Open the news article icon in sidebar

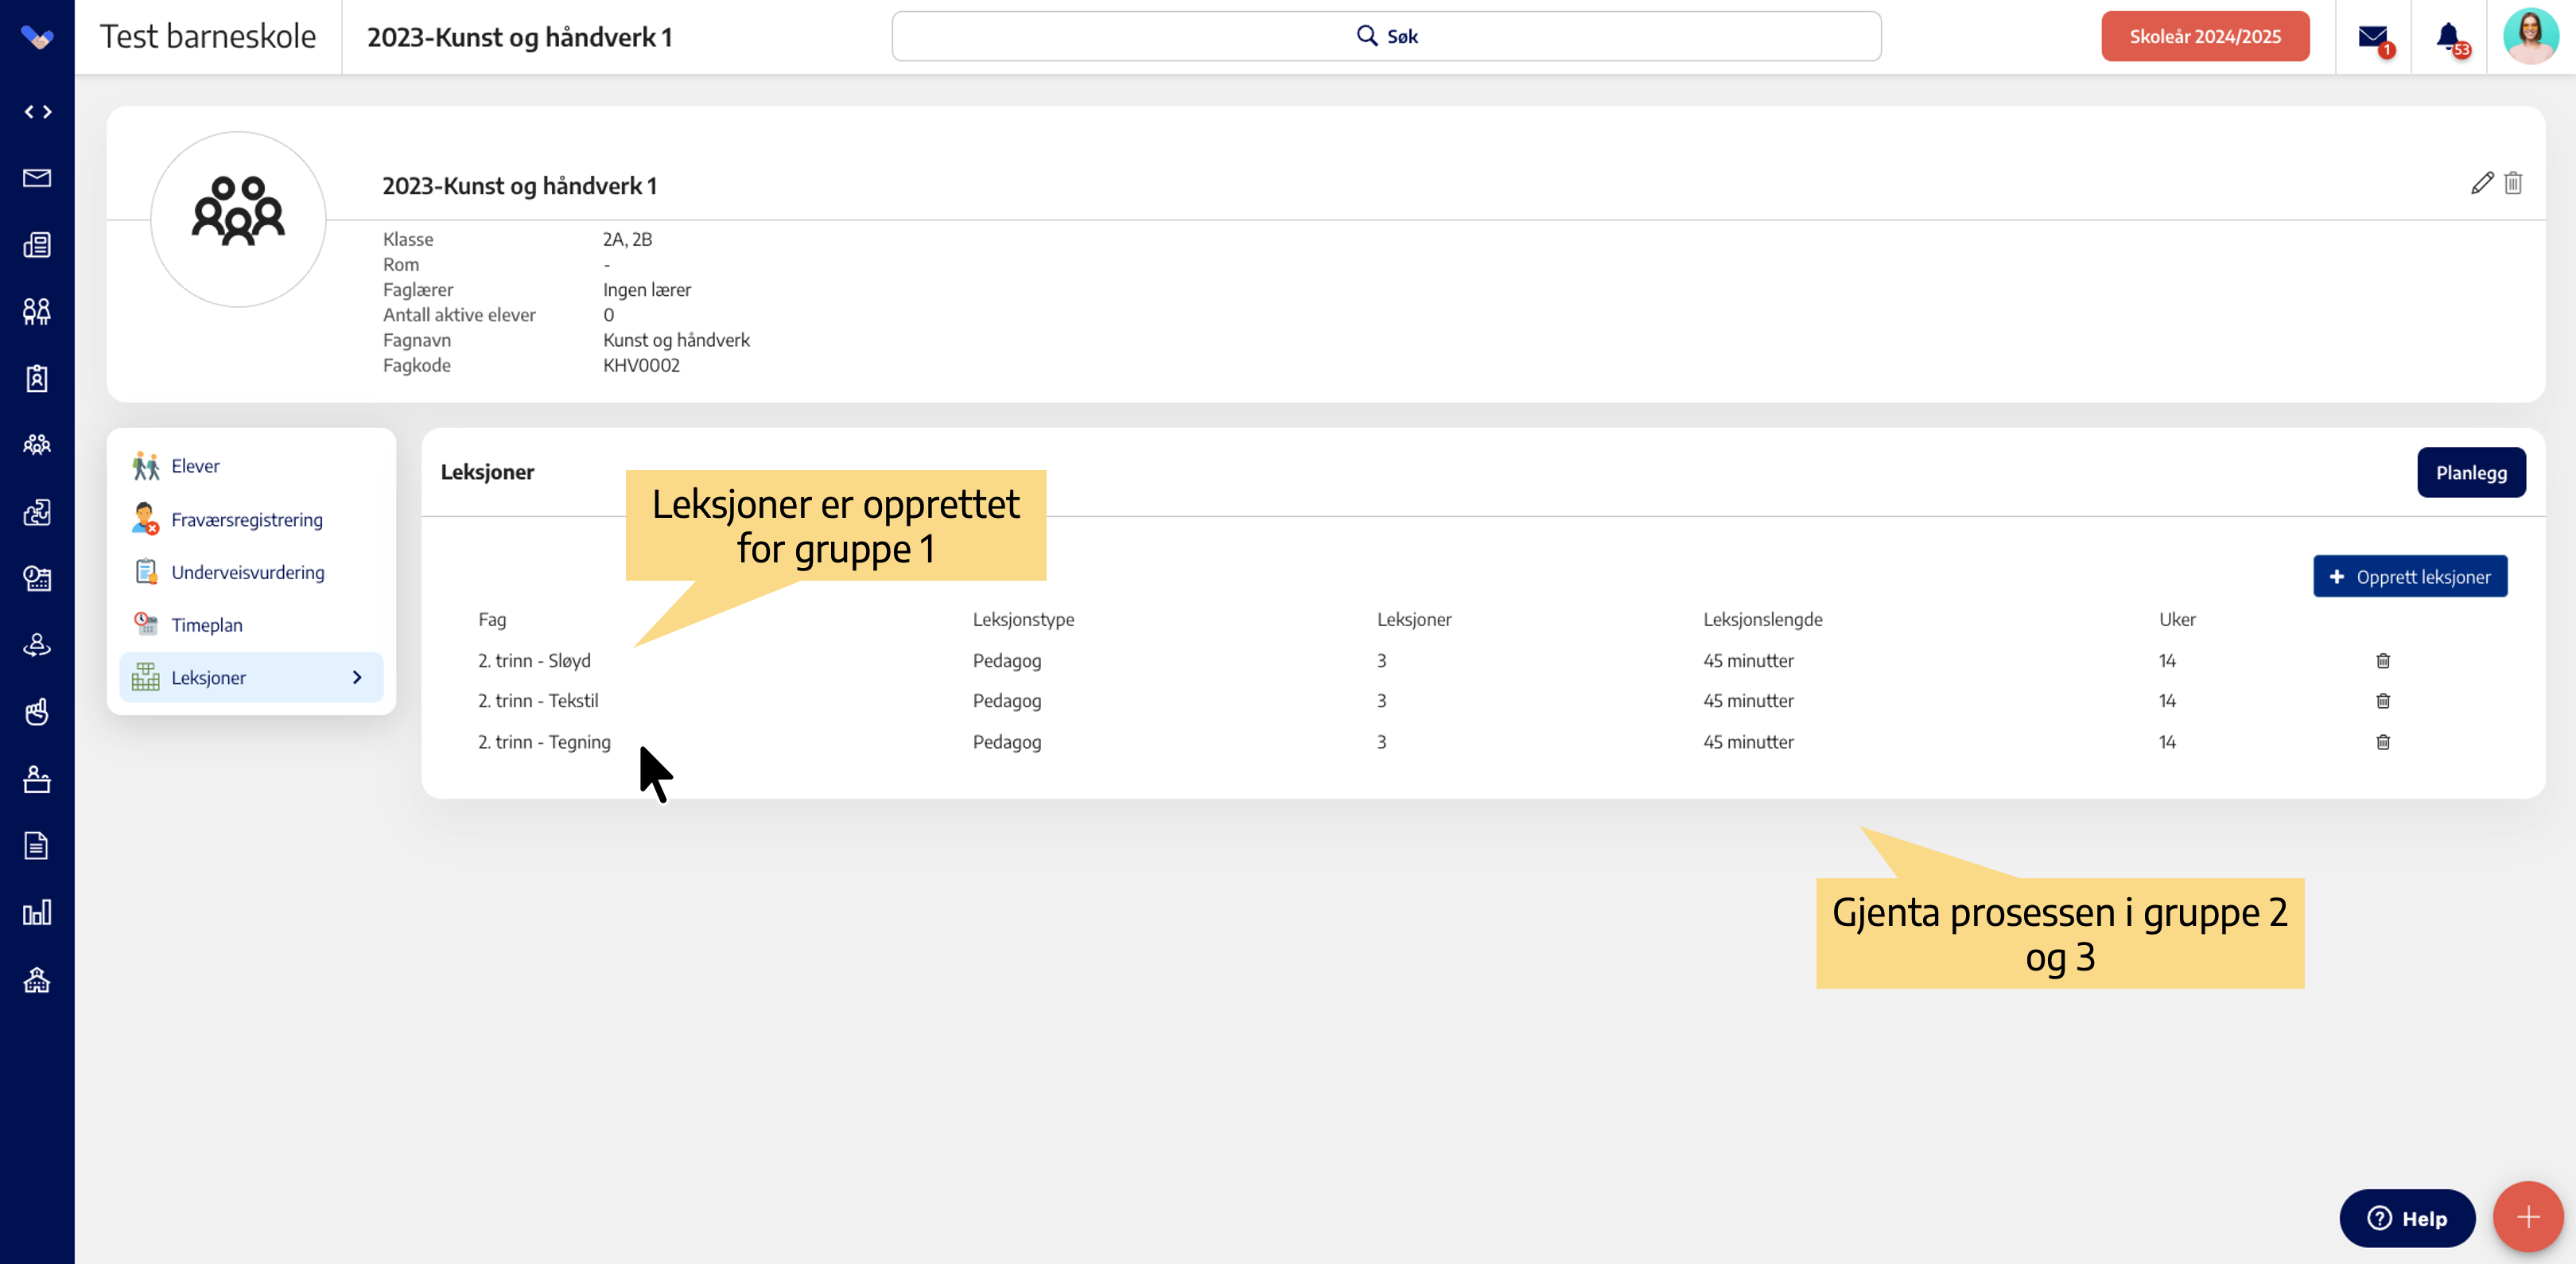(37, 245)
